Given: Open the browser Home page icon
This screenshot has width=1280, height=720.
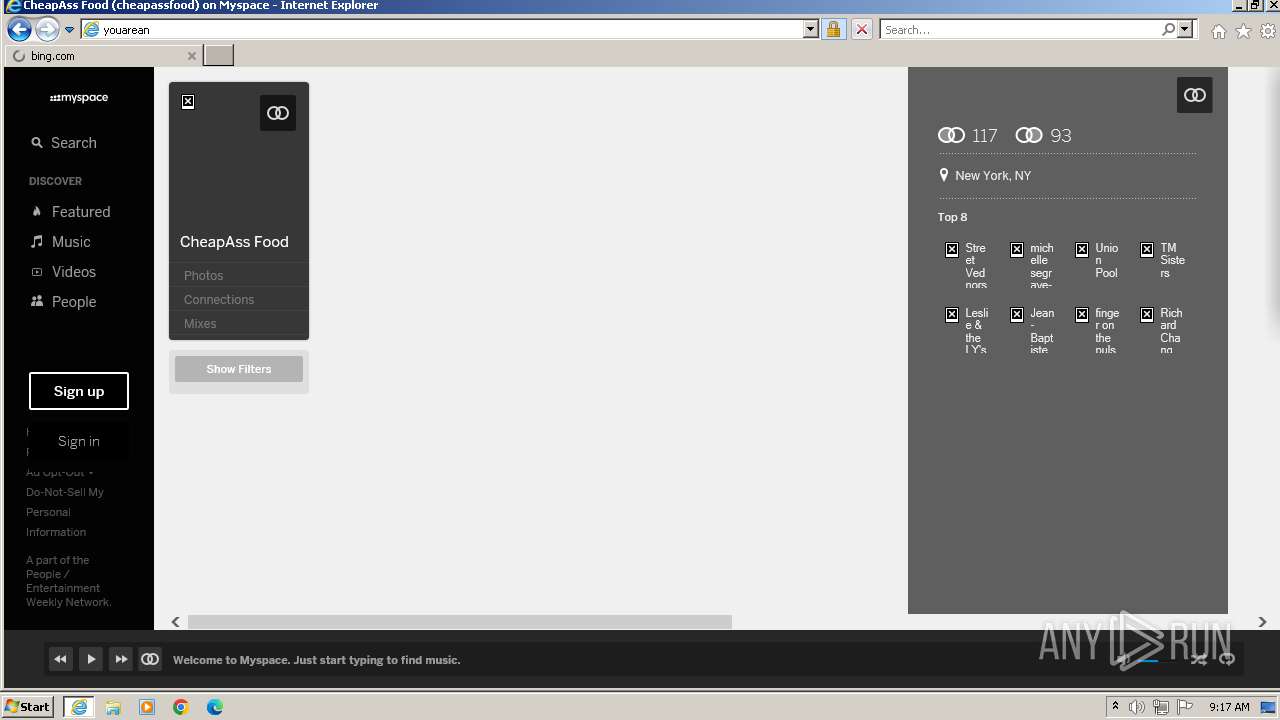Looking at the screenshot, I should click(x=1218, y=31).
